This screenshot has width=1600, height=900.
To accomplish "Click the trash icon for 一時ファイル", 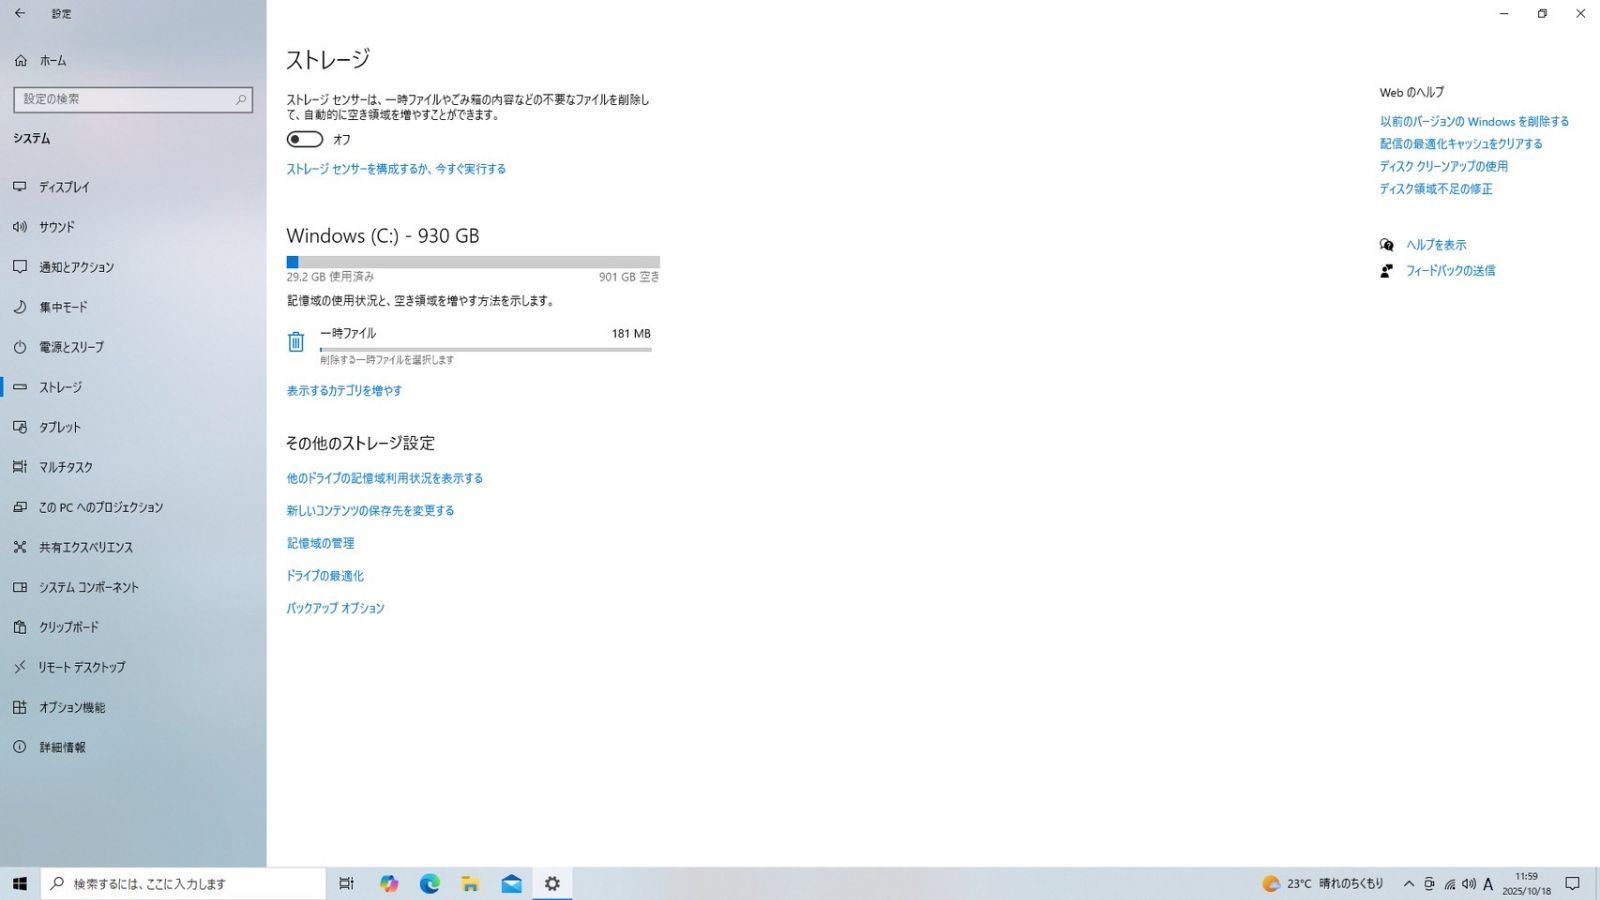I will click(x=296, y=342).
